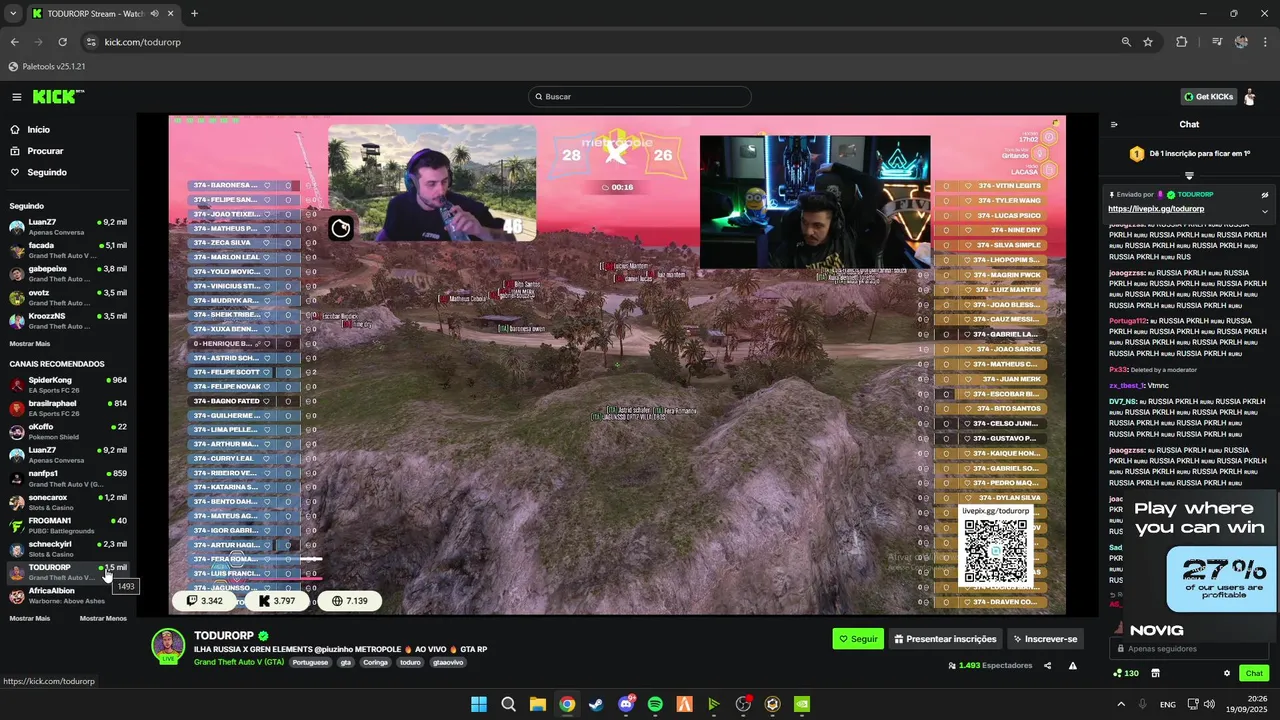This screenshot has width=1280, height=720.
Task: Open Chrome extensions puzzle icon
Action: click(x=1182, y=42)
